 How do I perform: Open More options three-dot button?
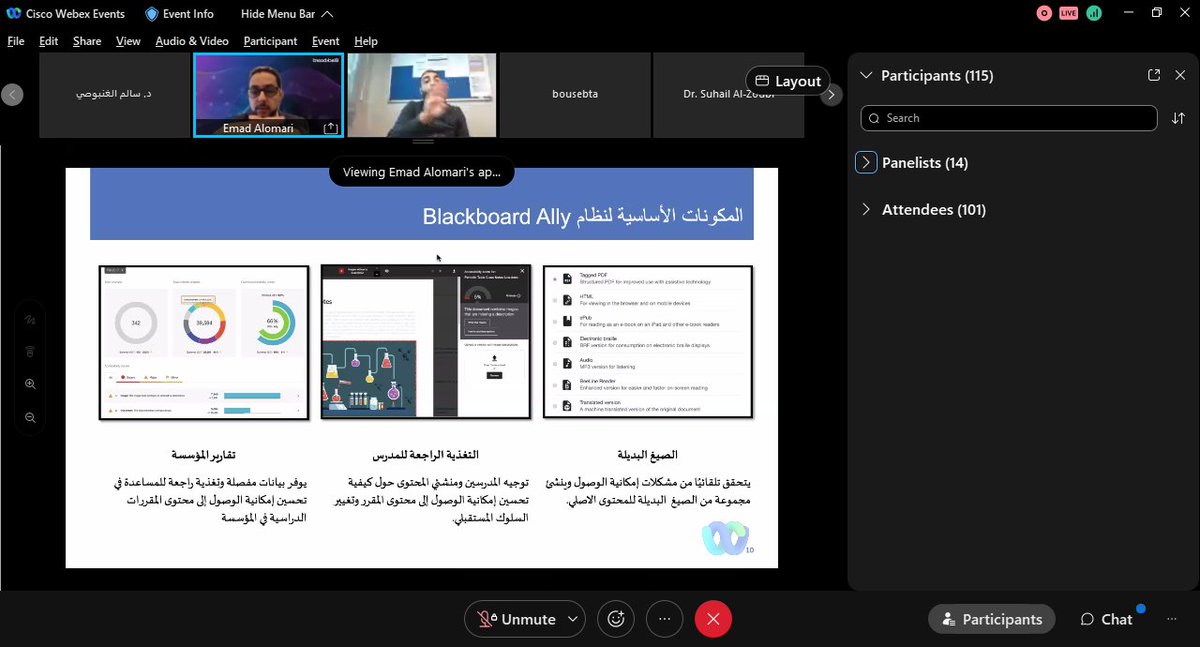click(x=664, y=619)
